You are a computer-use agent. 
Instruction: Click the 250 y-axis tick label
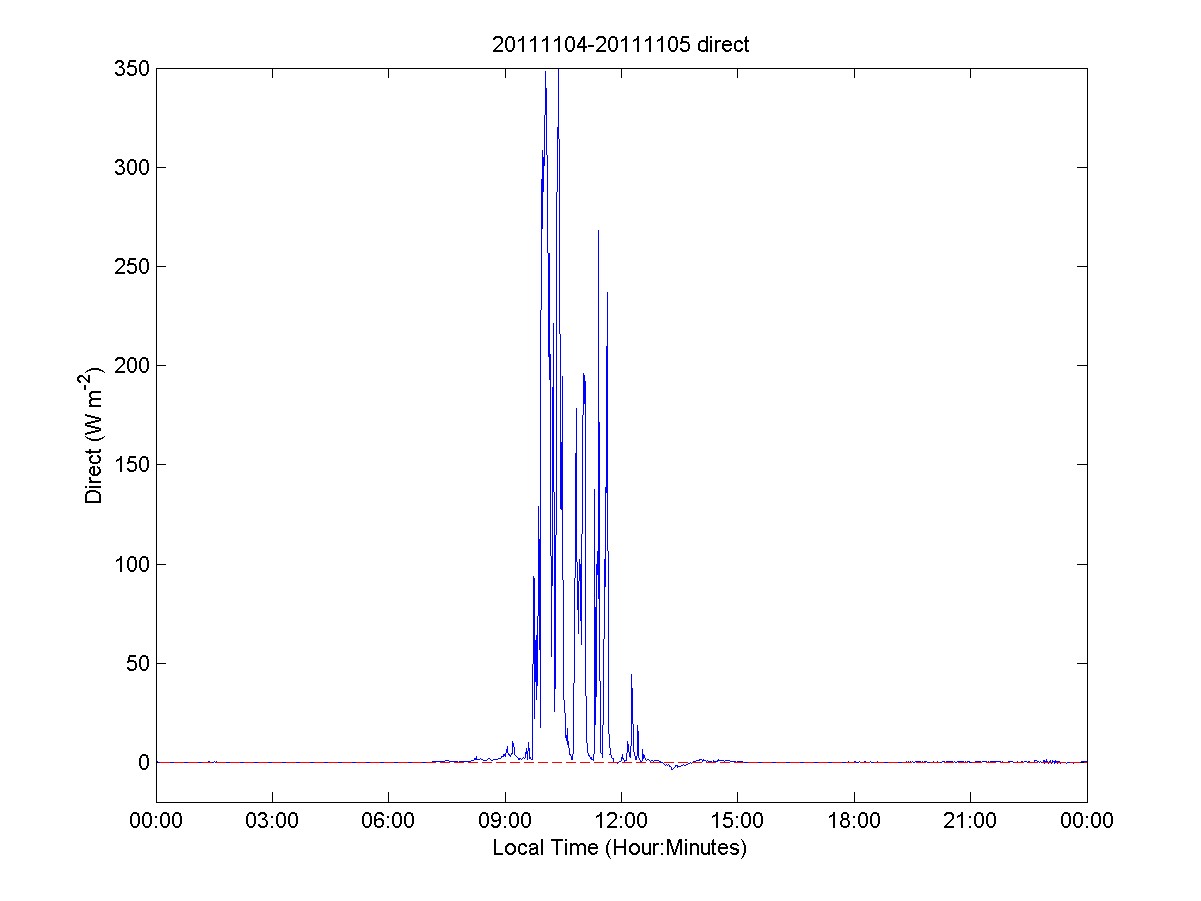pyautogui.click(x=134, y=266)
